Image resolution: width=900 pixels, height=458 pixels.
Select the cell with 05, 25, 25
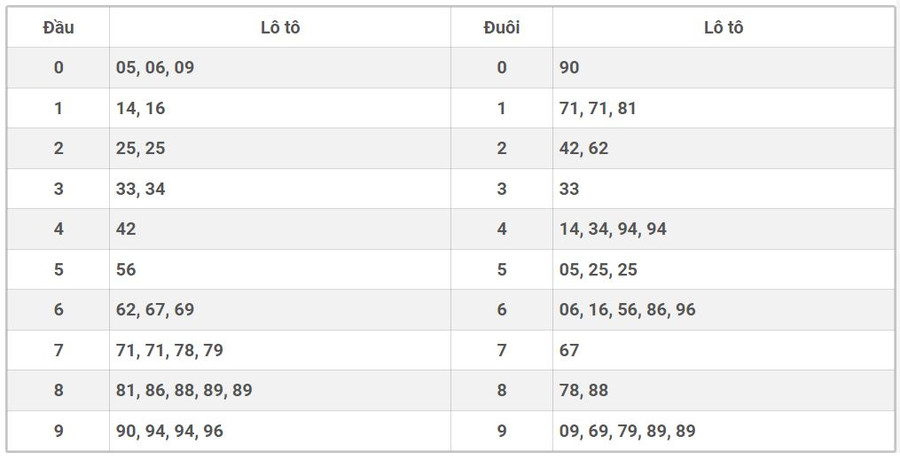(x=598, y=270)
